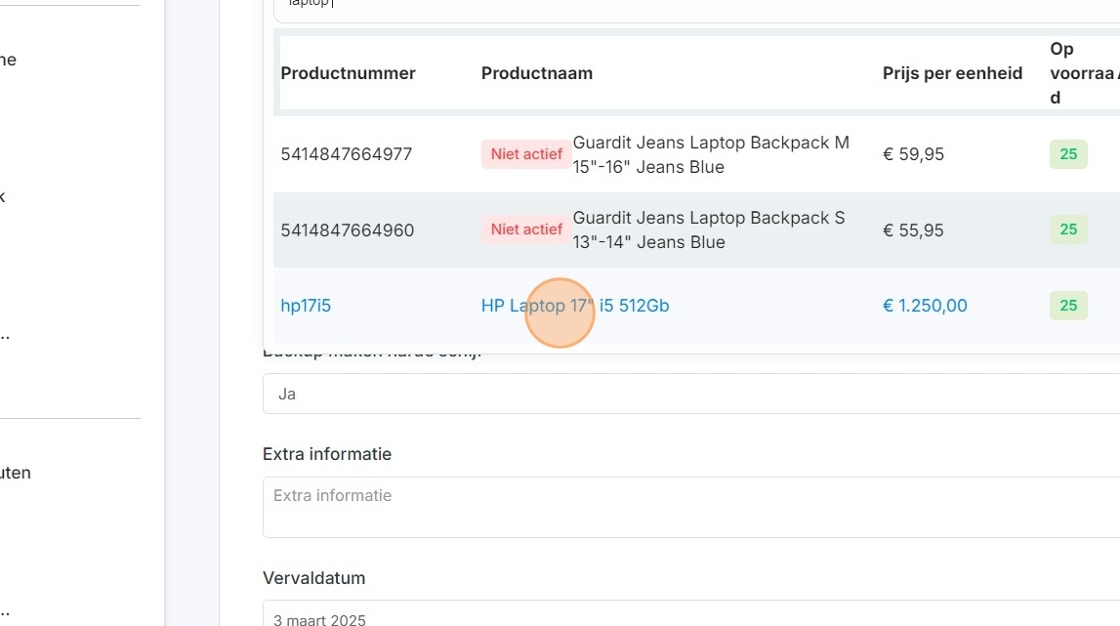Focus the Extra informatie text area
Viewport: 1120px width, 626px height.
coord(691,507)
